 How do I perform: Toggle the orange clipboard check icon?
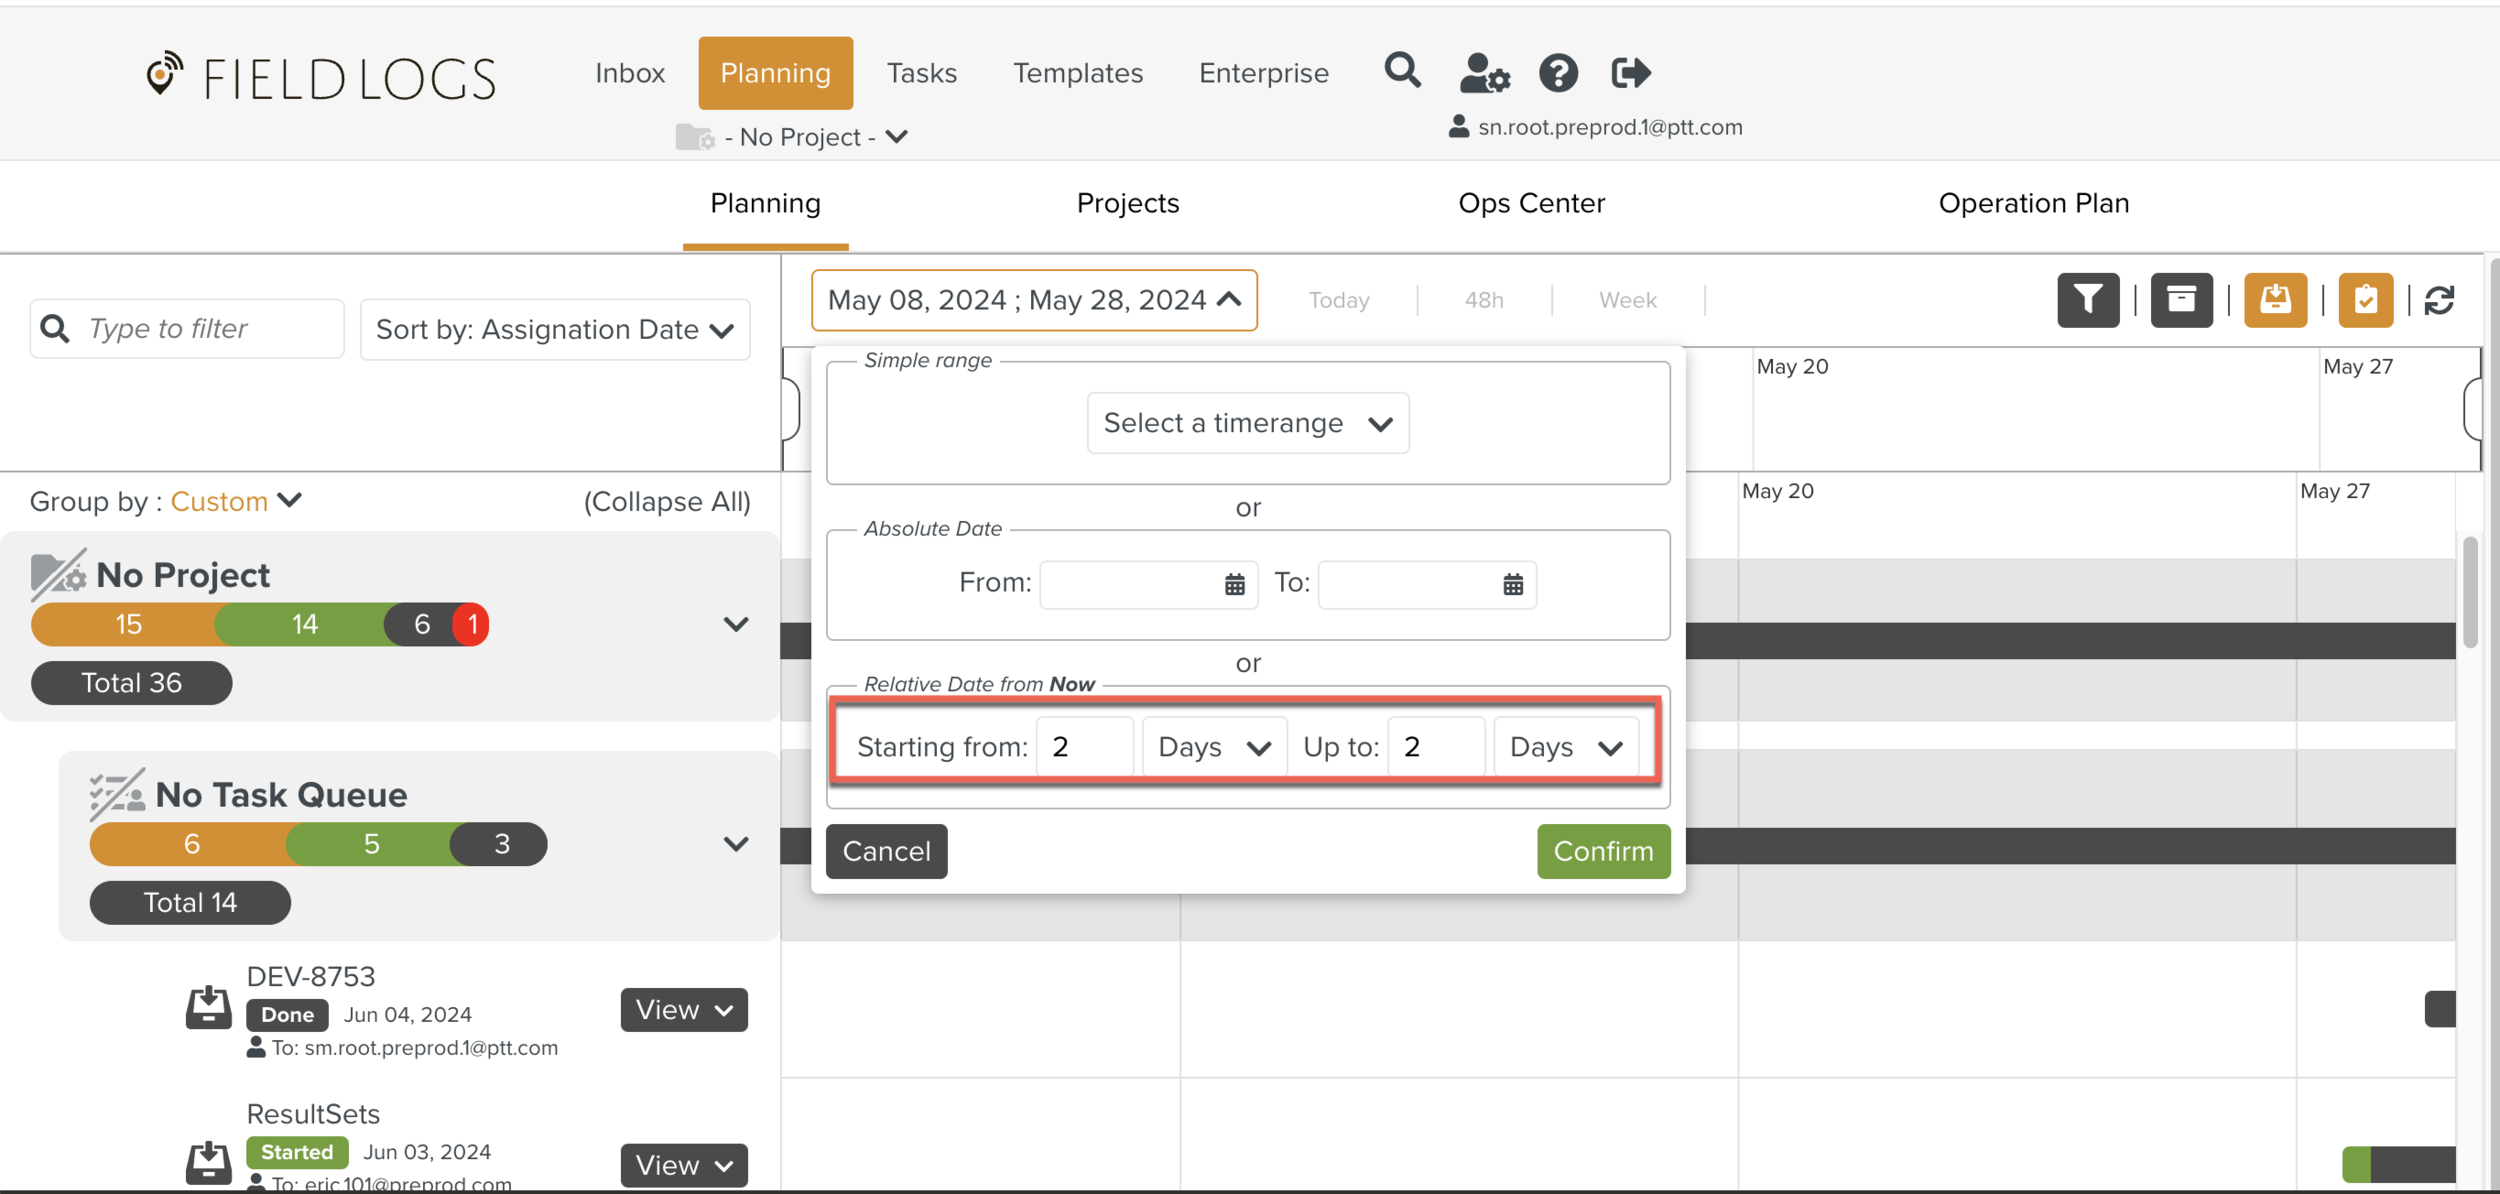(2365, 300)
